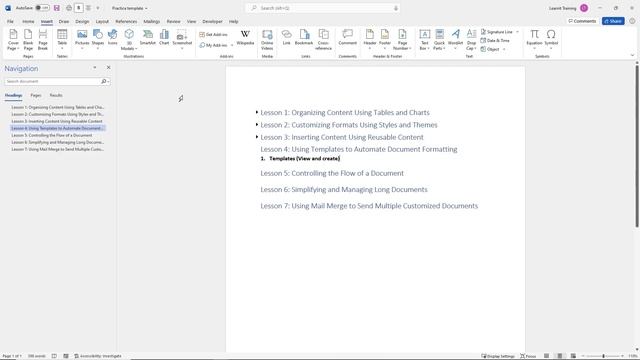Open the Footer gallery
640x360 pixels.
coord(385,40)
